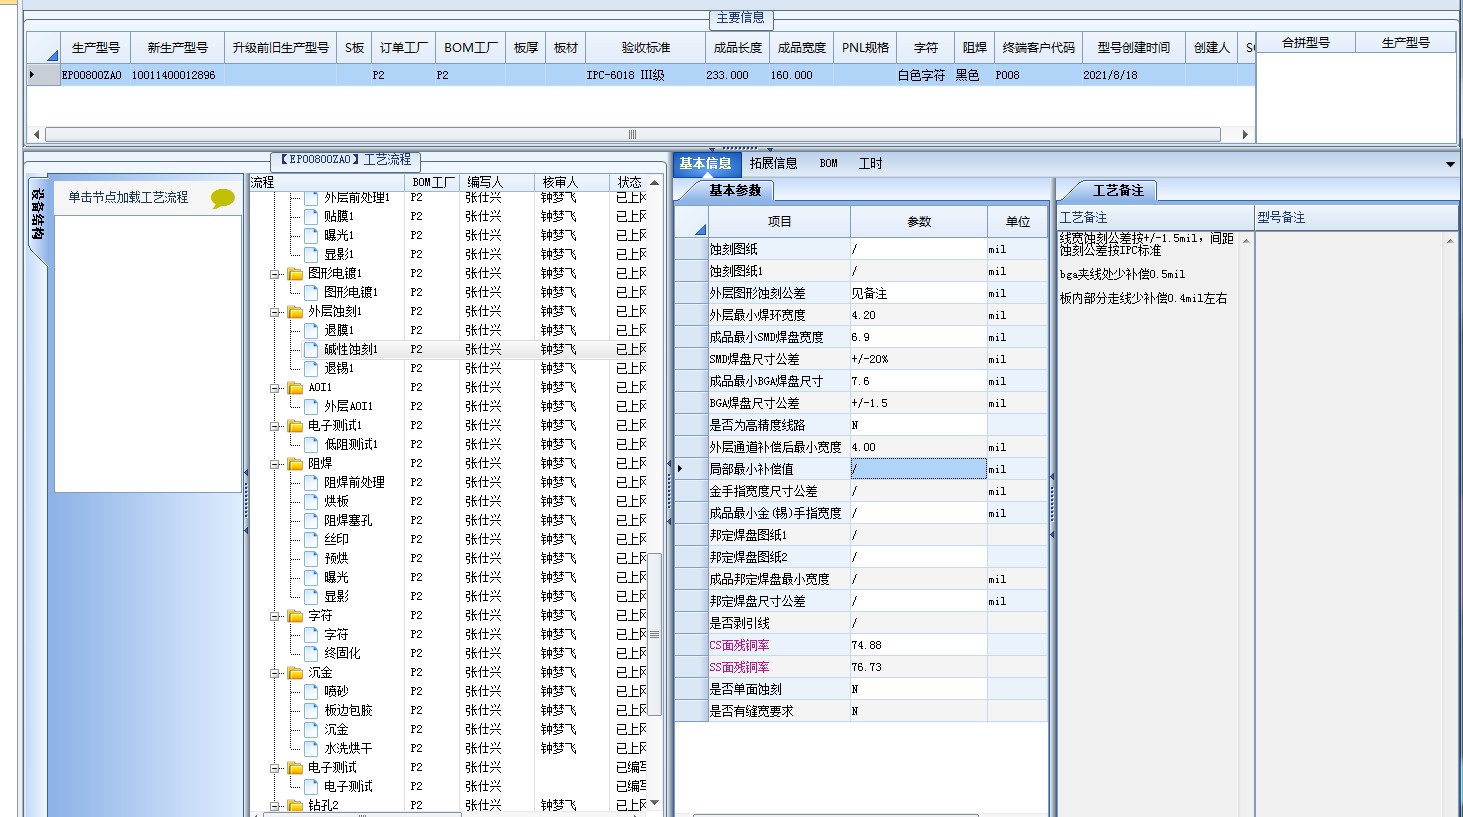Click the 单击节点加载工艺流程 label
The image size is (1463, 817).
pyautogui.click(x=128, y=198)
